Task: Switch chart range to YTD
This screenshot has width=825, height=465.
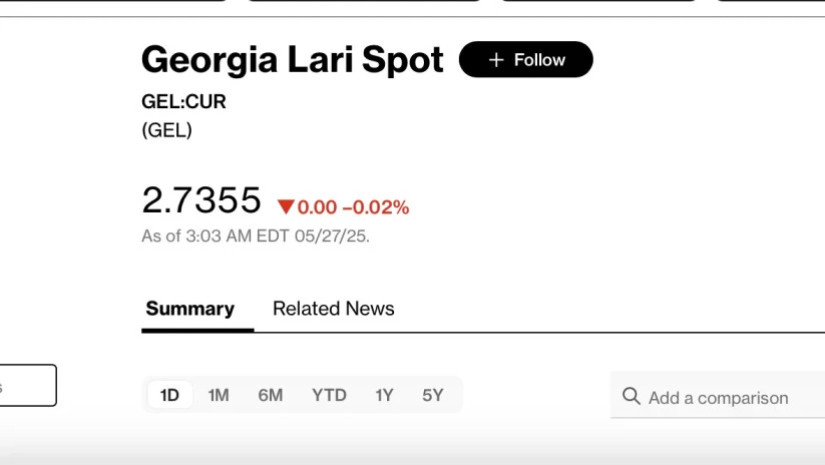Action: tap(329, 395)
